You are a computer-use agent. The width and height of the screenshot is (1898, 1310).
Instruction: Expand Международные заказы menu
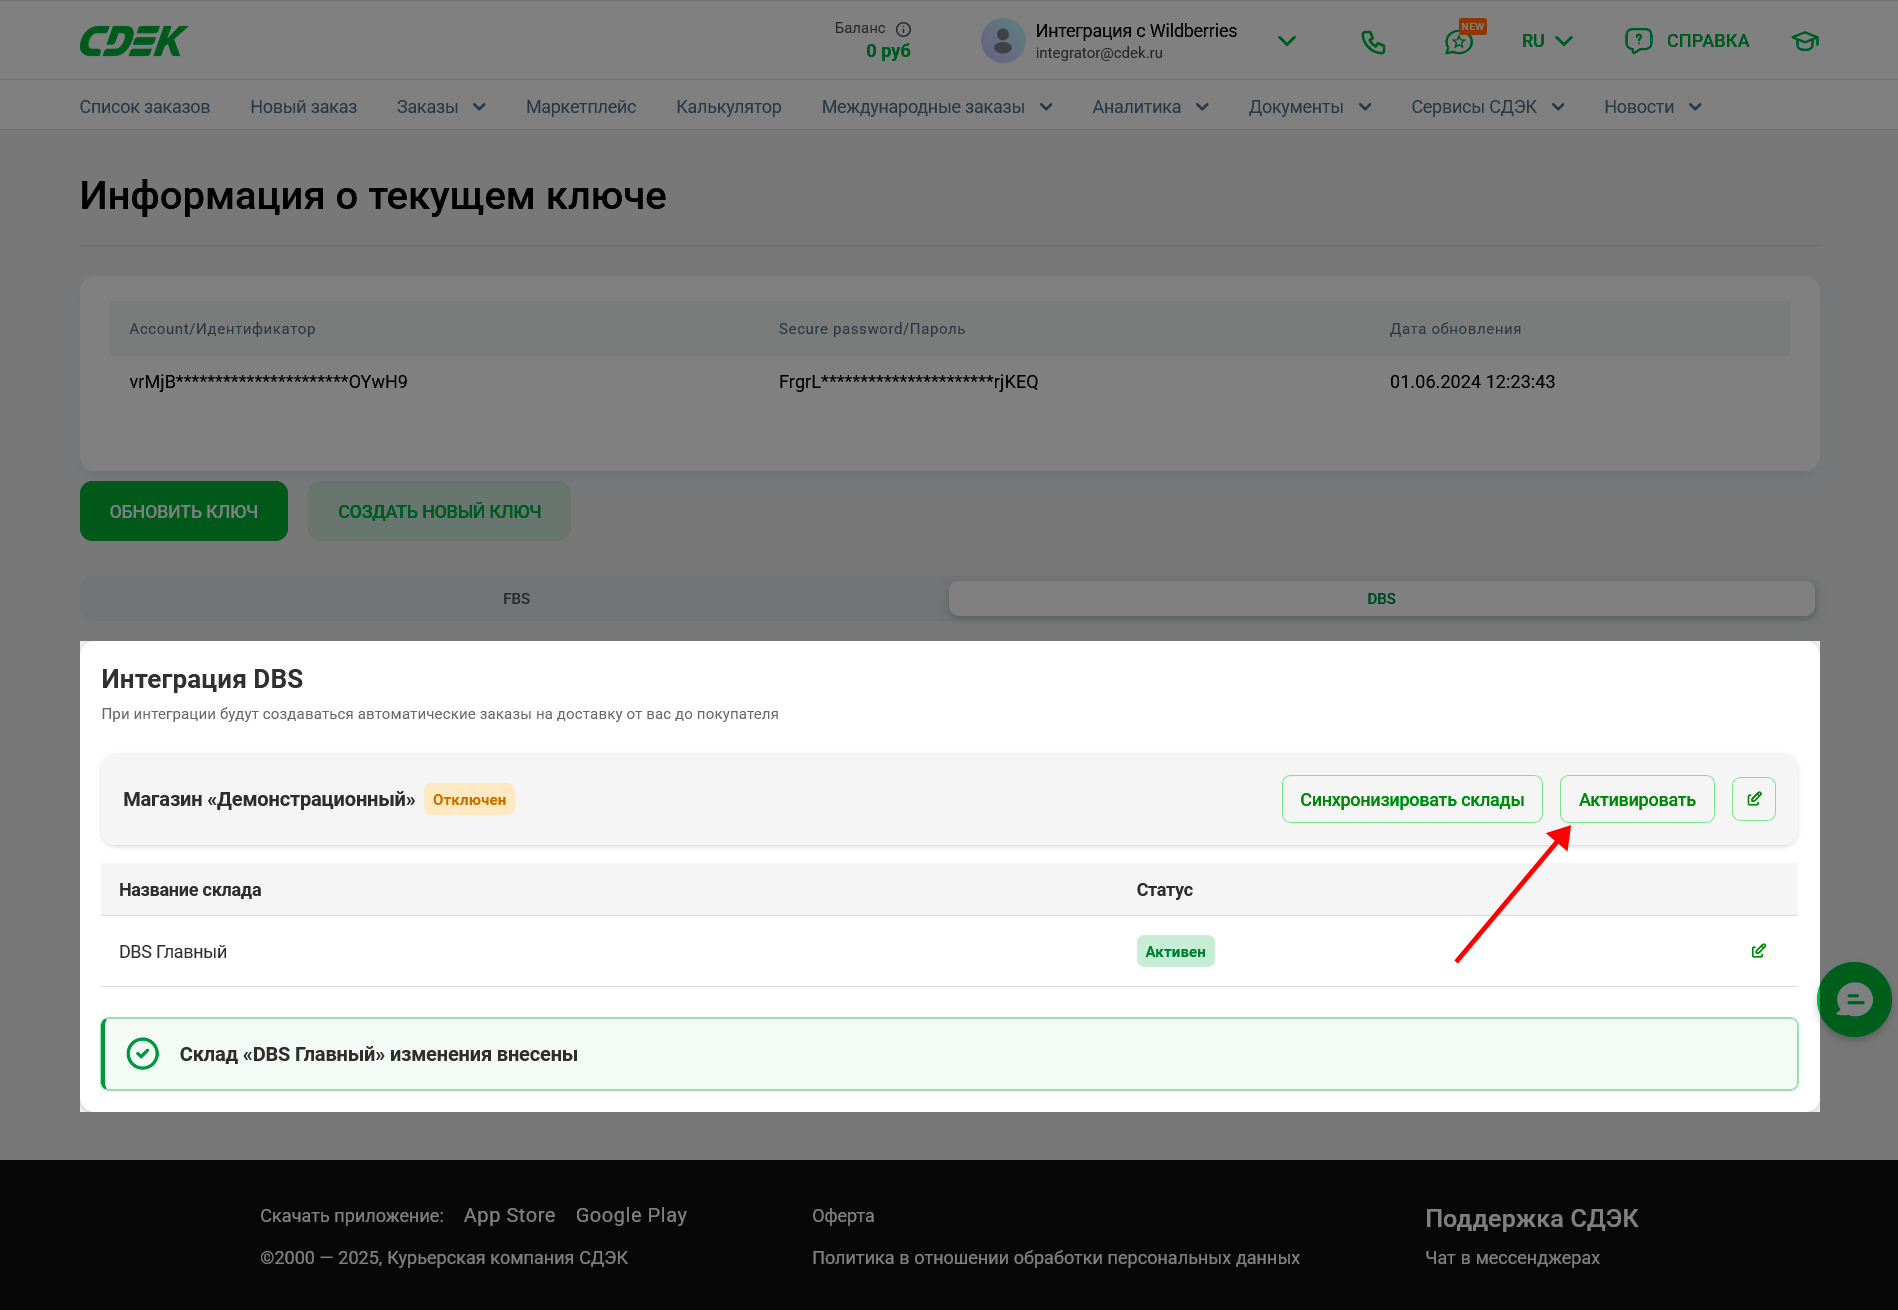937,107
